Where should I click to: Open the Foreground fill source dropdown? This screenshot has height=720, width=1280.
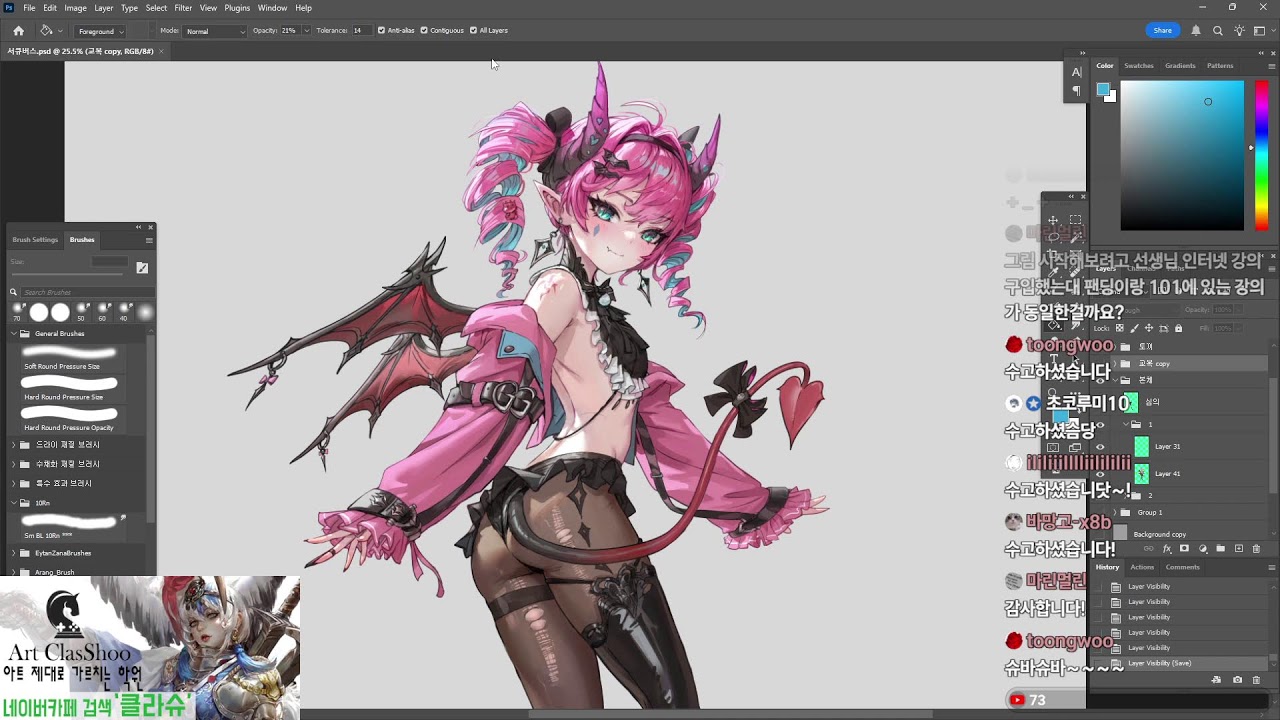(101, 31)
